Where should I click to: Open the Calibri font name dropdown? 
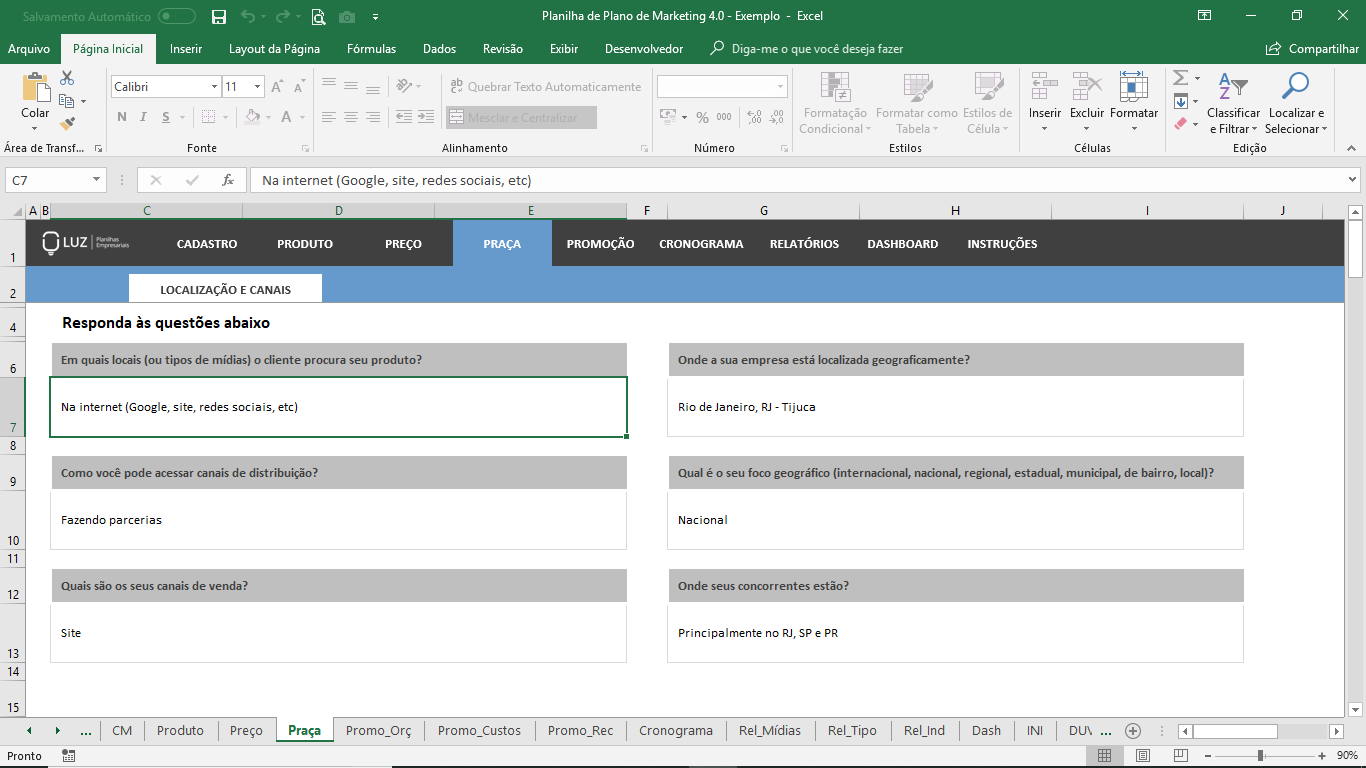[214, 87]
